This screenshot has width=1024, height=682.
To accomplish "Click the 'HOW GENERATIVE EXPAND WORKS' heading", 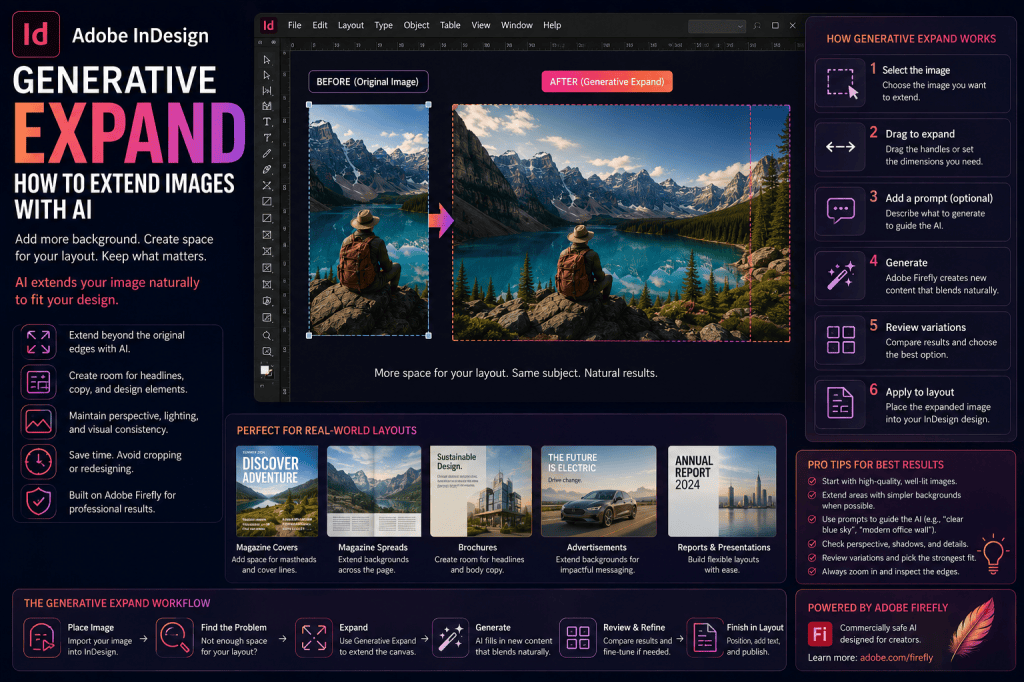I will (x=911, y=39).
